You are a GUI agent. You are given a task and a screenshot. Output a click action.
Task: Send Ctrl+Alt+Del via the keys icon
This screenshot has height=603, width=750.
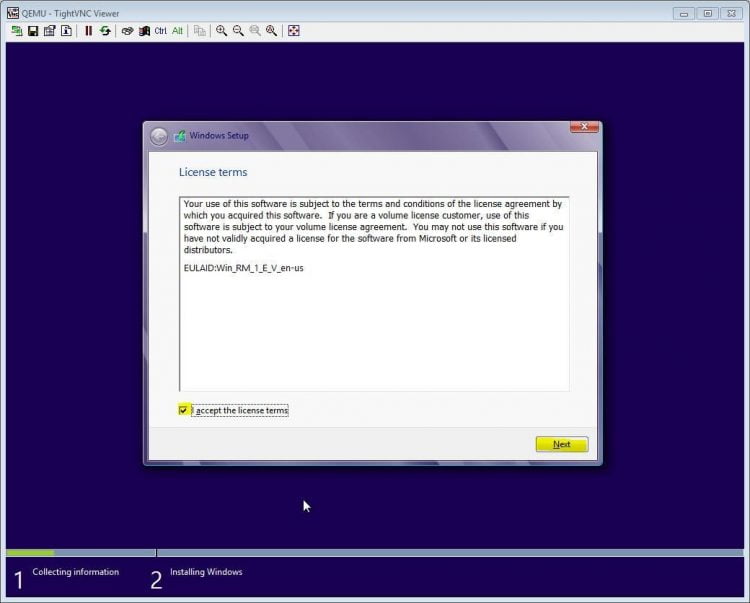pos(127,31)
